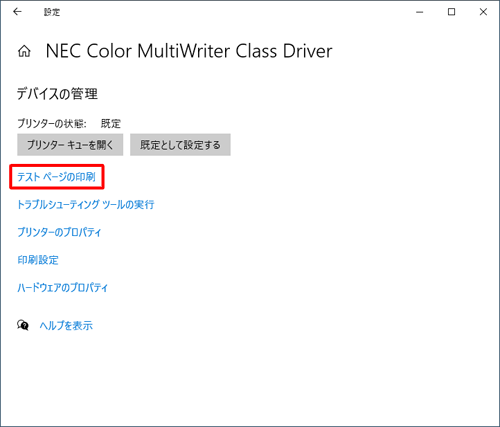Show help (ヘルプを表示) link
The width and height of the screenshot is (500, 427).
click(66, 325)
